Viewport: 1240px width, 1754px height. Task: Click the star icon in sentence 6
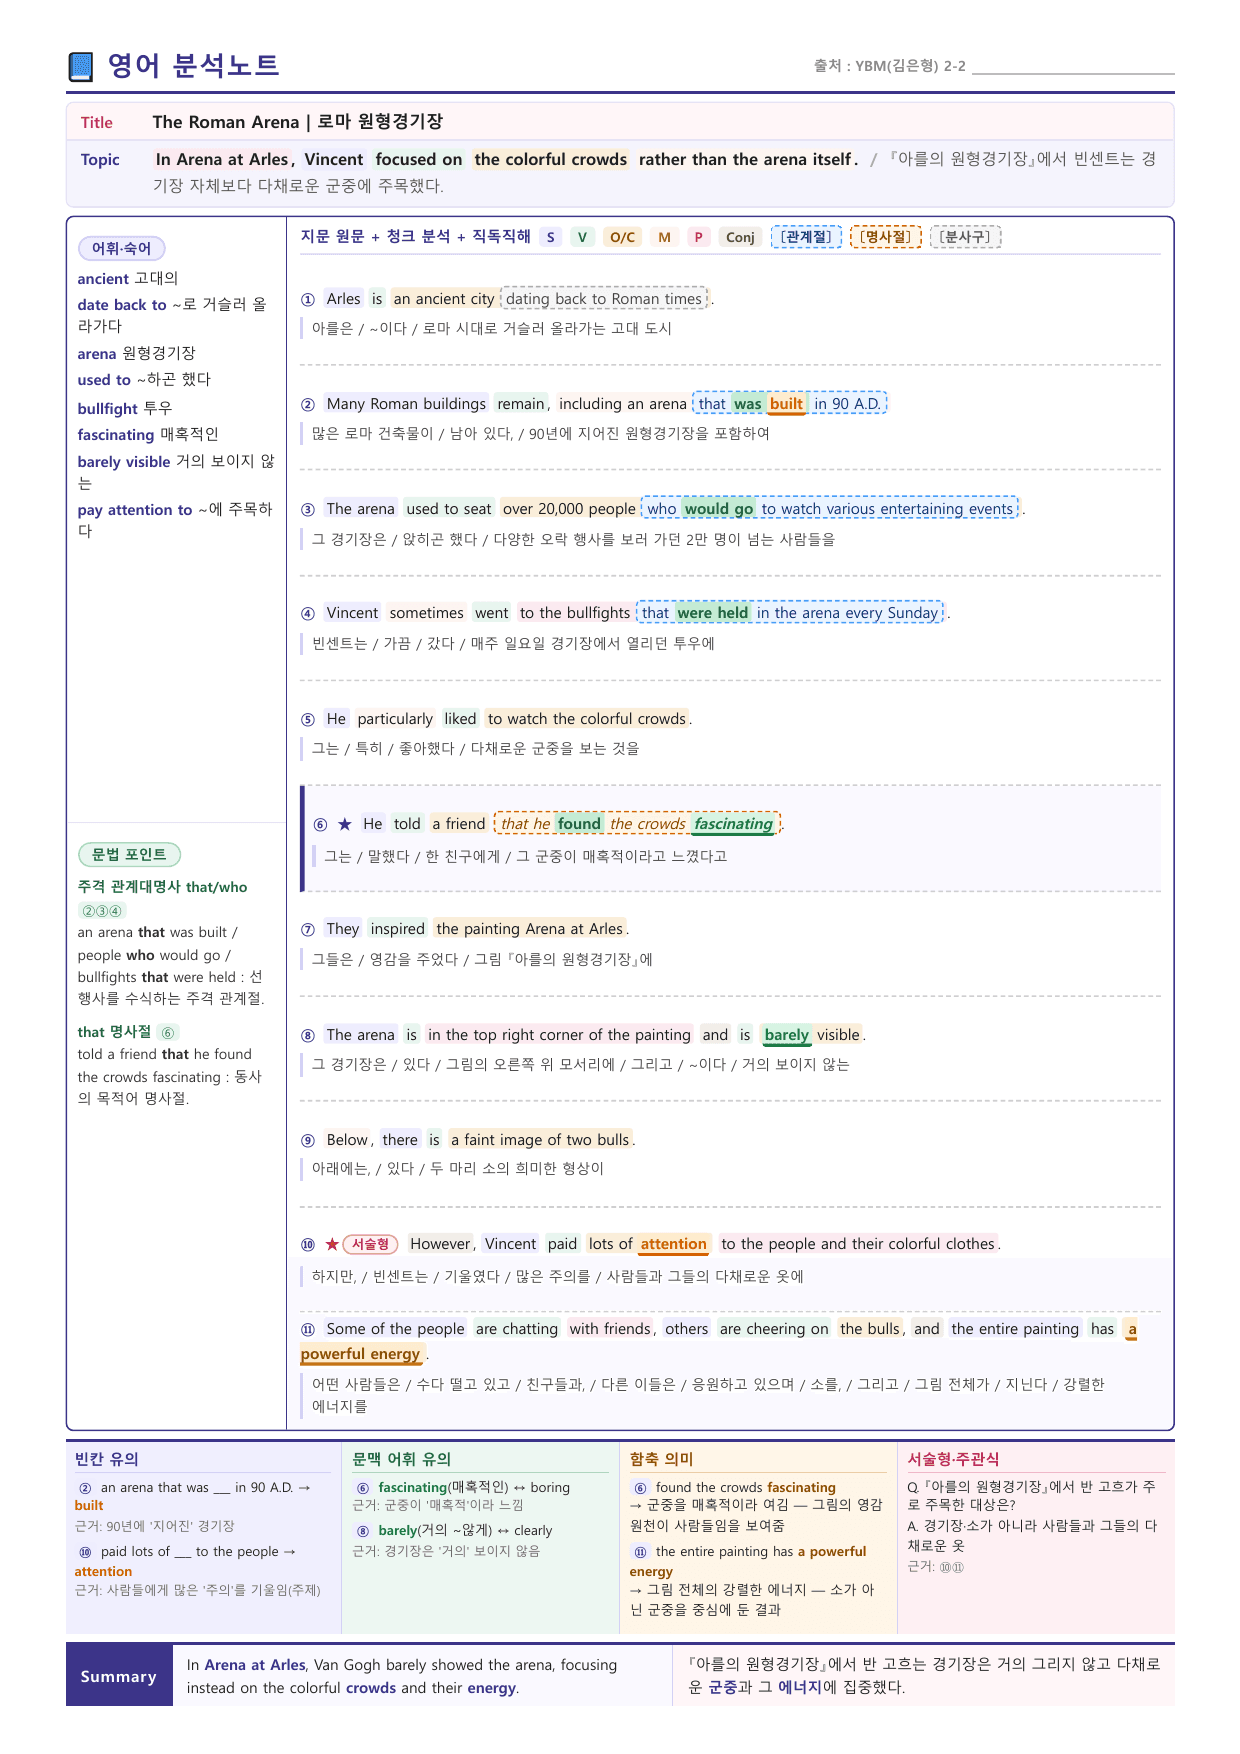coord(345,824)
